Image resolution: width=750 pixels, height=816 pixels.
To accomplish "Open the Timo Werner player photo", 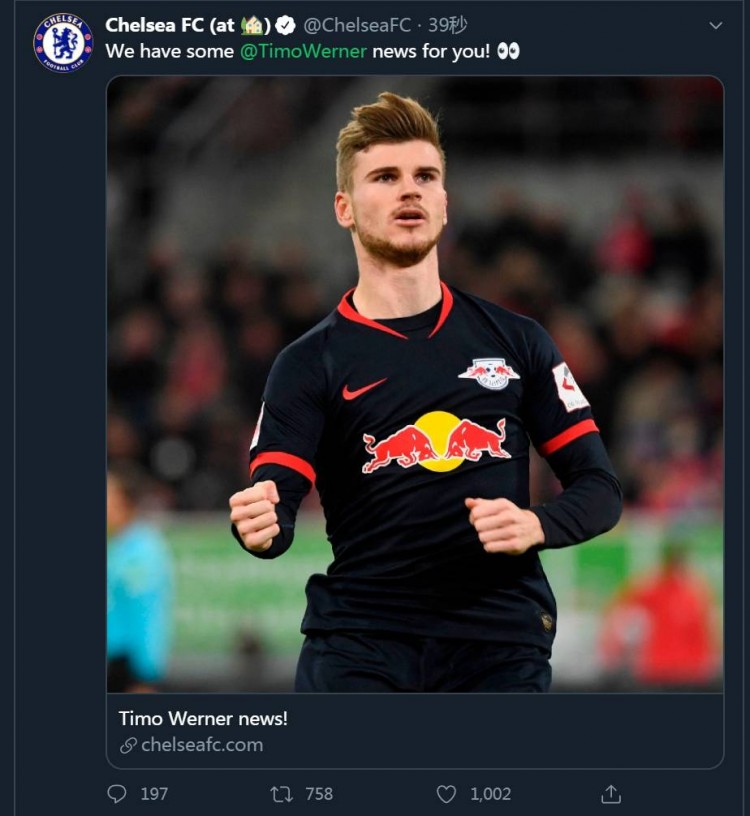I will 415,385.
